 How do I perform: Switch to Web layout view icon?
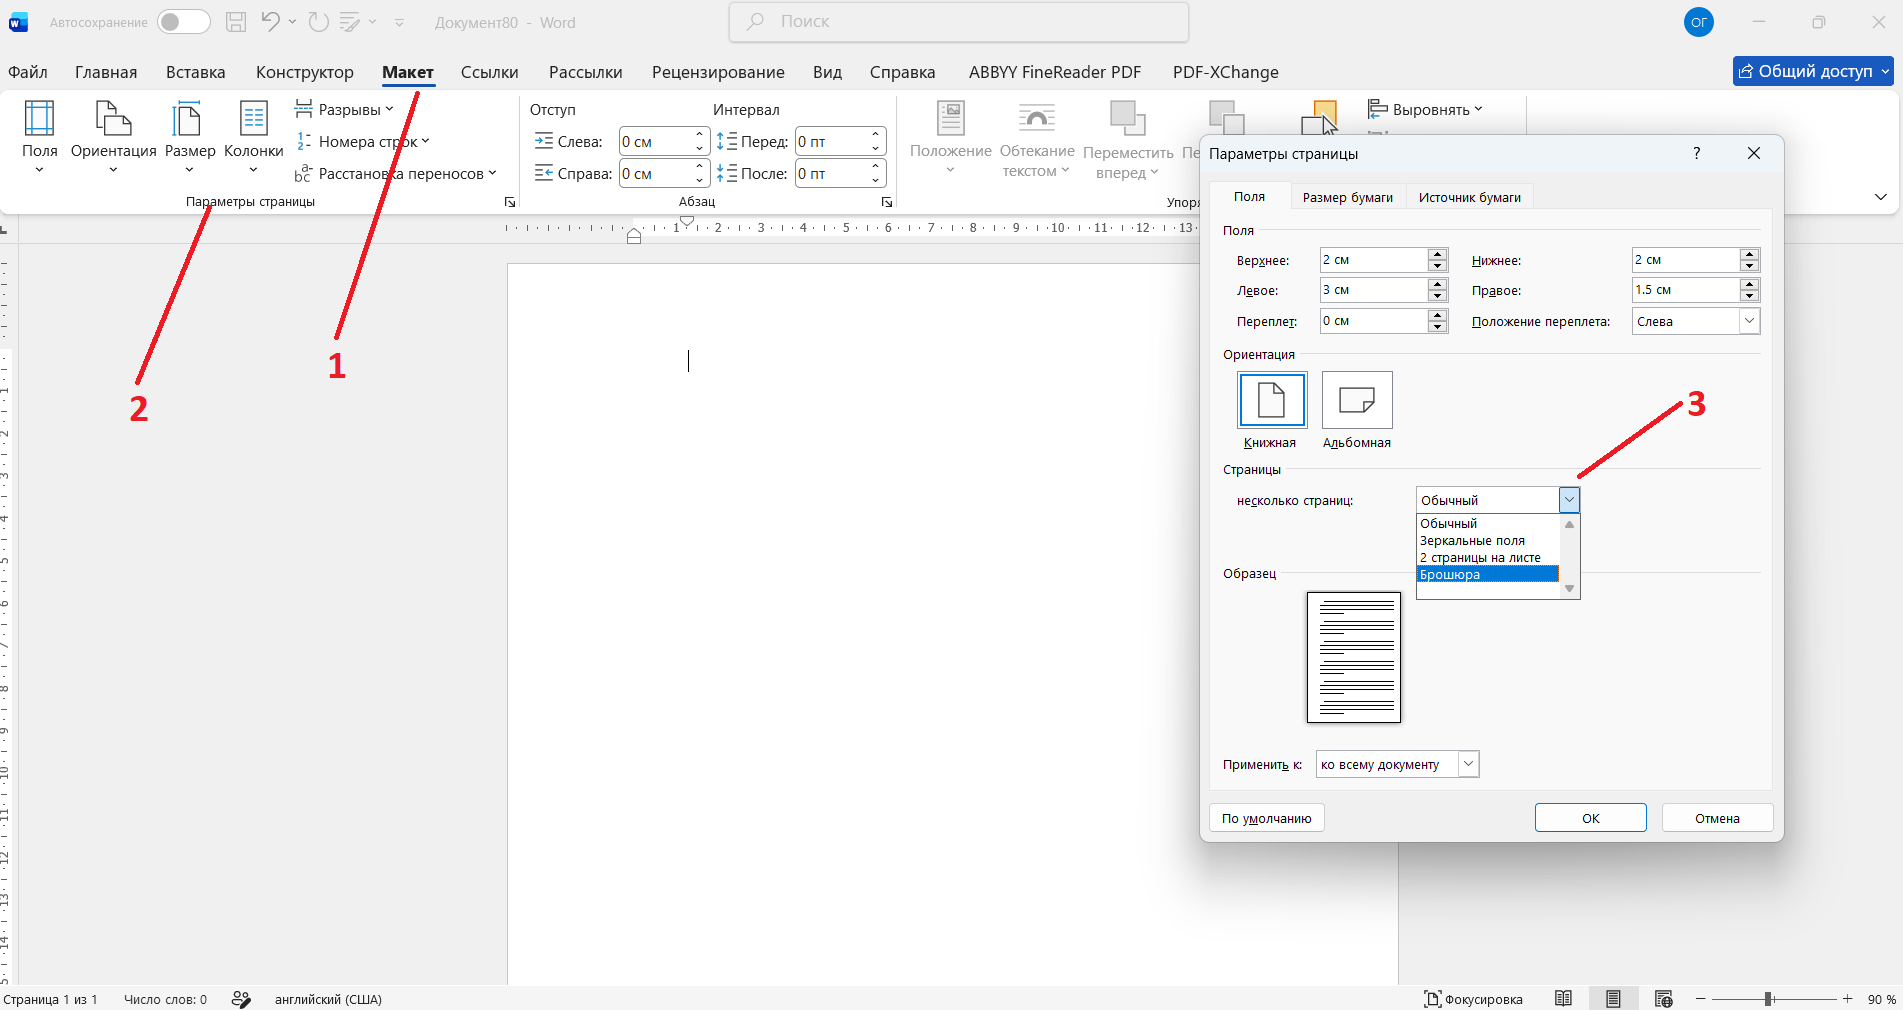(1663, 998)
